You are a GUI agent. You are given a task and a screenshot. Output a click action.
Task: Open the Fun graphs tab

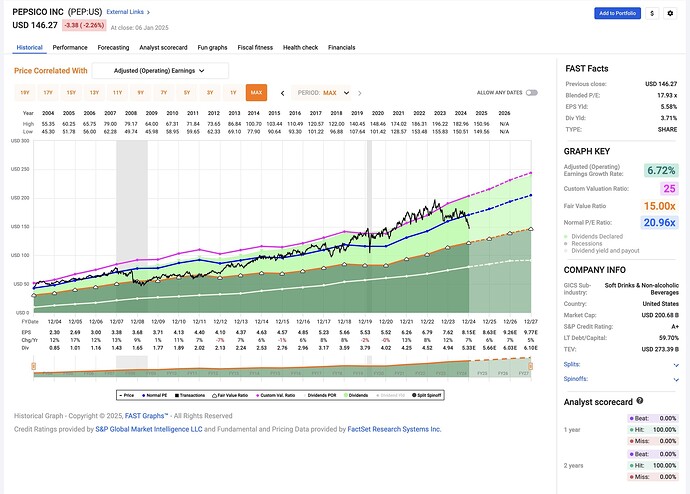(213, 48)
